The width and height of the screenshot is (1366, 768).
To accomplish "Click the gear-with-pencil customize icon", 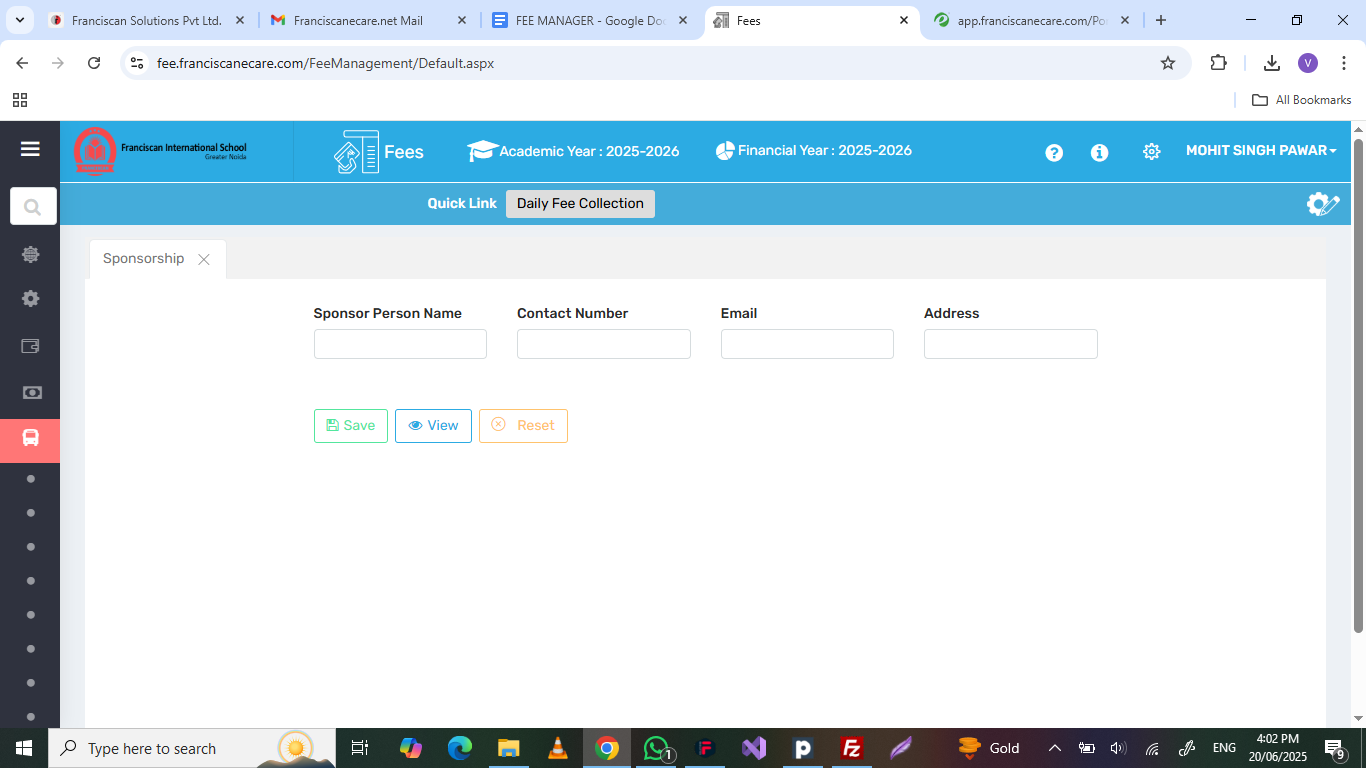I will 1322,204.
